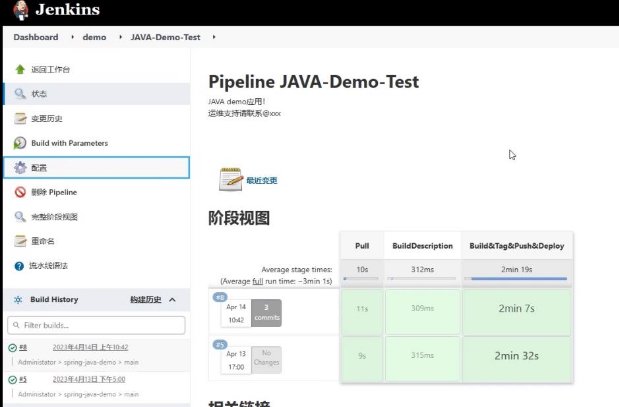Click the 309ms BuildDescription stage cell
This screenshot has width=619, height=407.
pos(422,312)
